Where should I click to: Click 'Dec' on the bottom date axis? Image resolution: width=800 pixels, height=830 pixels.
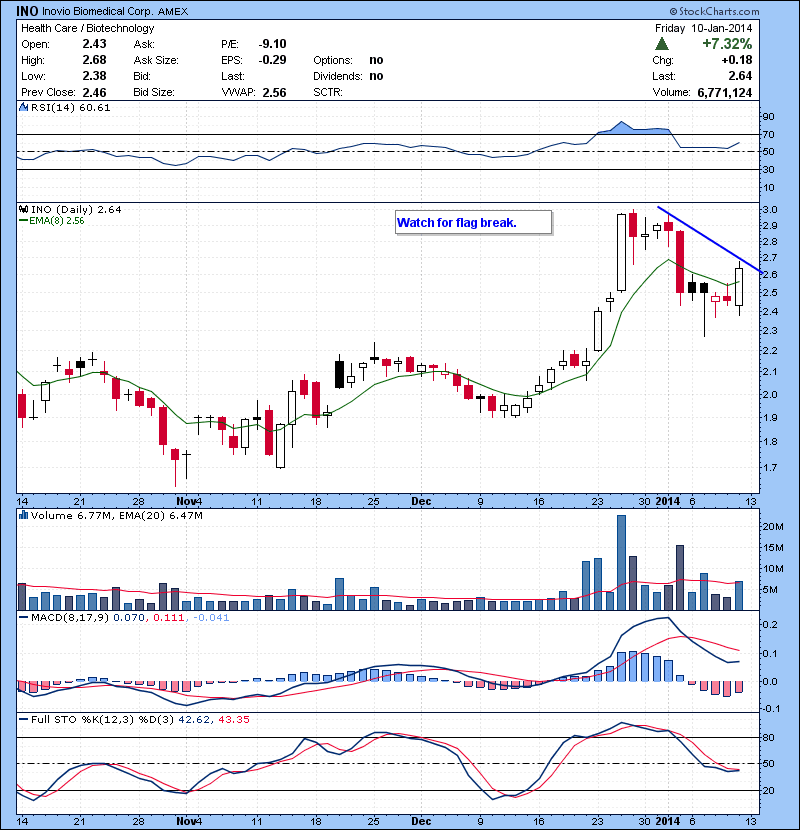point(421,821)
